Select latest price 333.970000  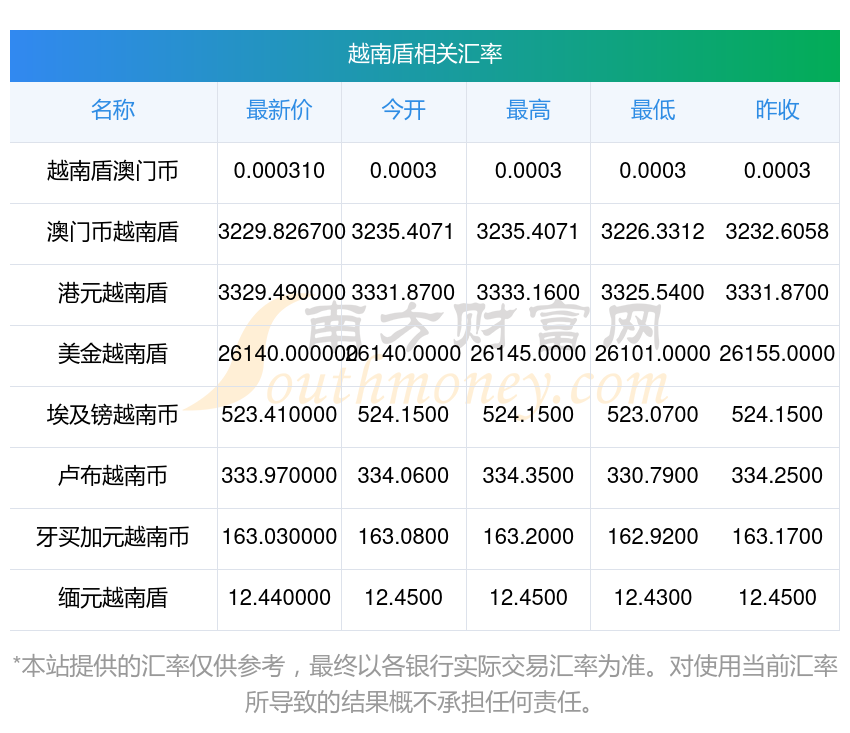pyautogui.click(x=279, y=475)
